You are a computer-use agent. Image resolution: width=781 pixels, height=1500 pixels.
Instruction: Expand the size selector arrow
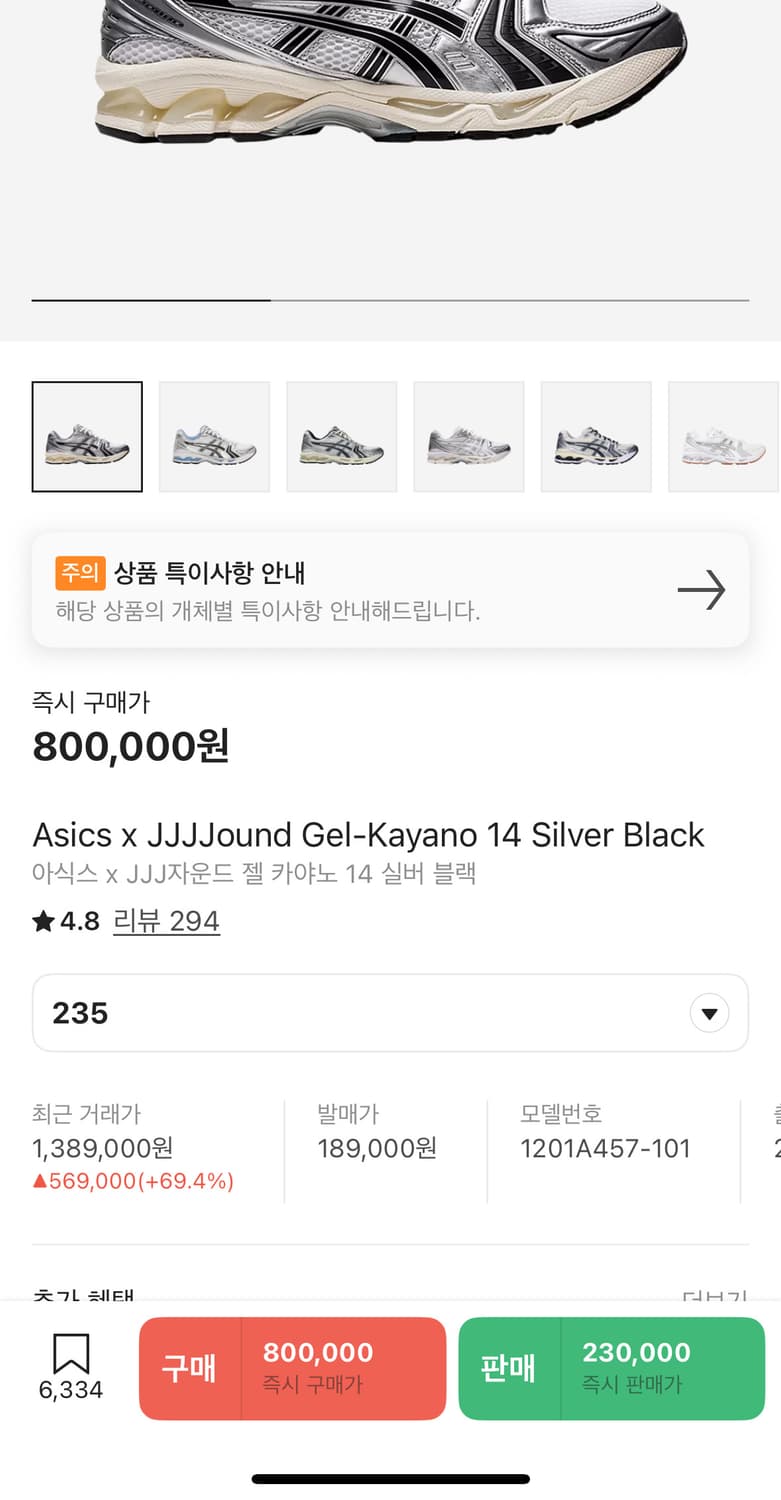709,1014
